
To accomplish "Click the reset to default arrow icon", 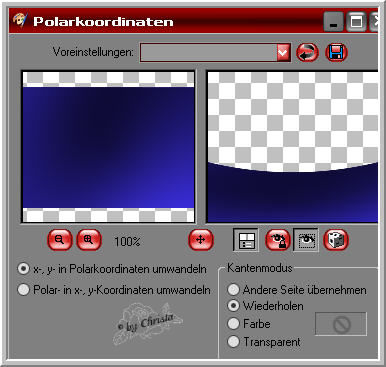I will coord(307,53).
